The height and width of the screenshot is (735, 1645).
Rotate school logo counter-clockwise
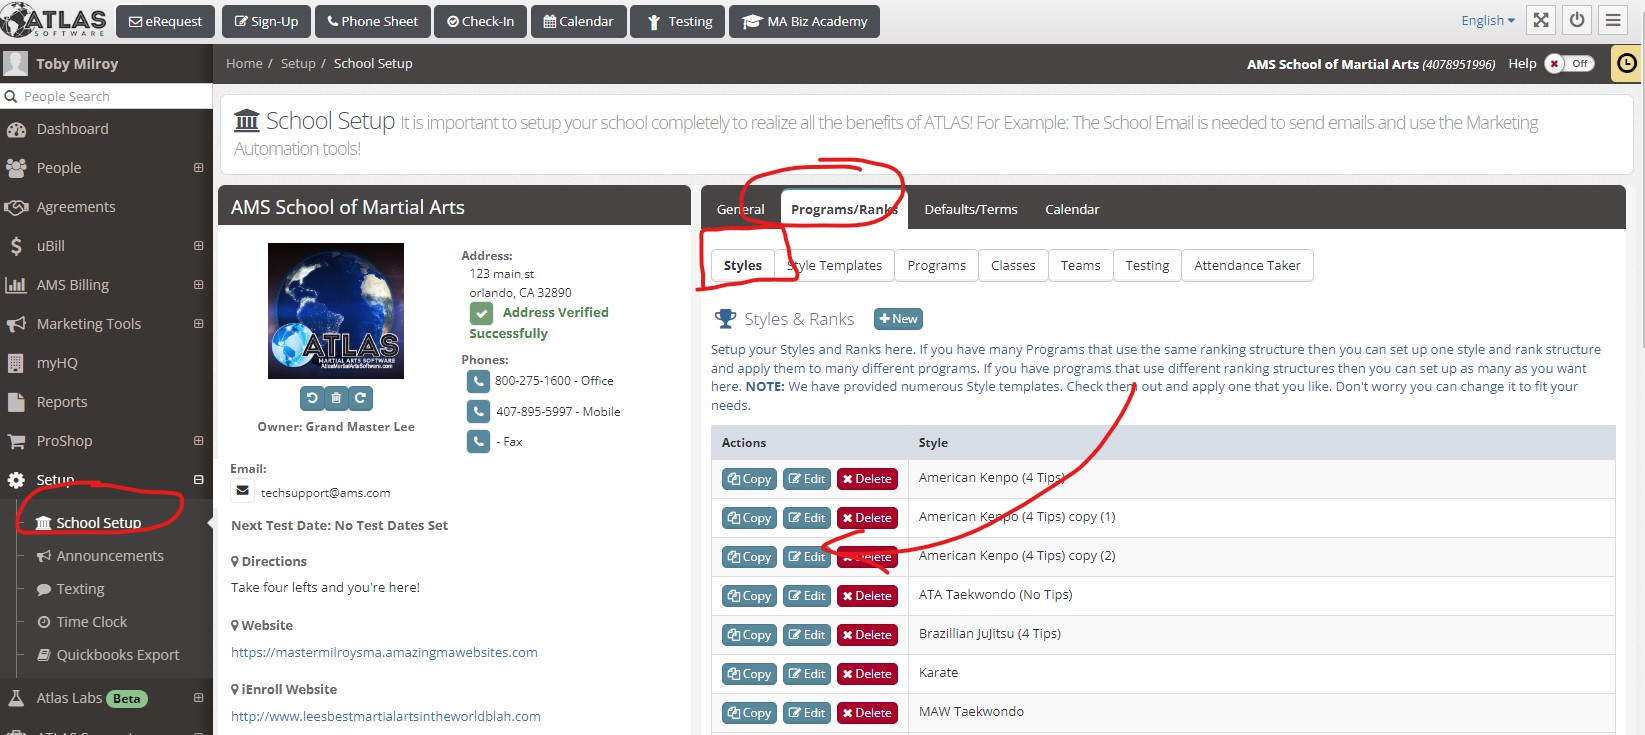point(312,398)
